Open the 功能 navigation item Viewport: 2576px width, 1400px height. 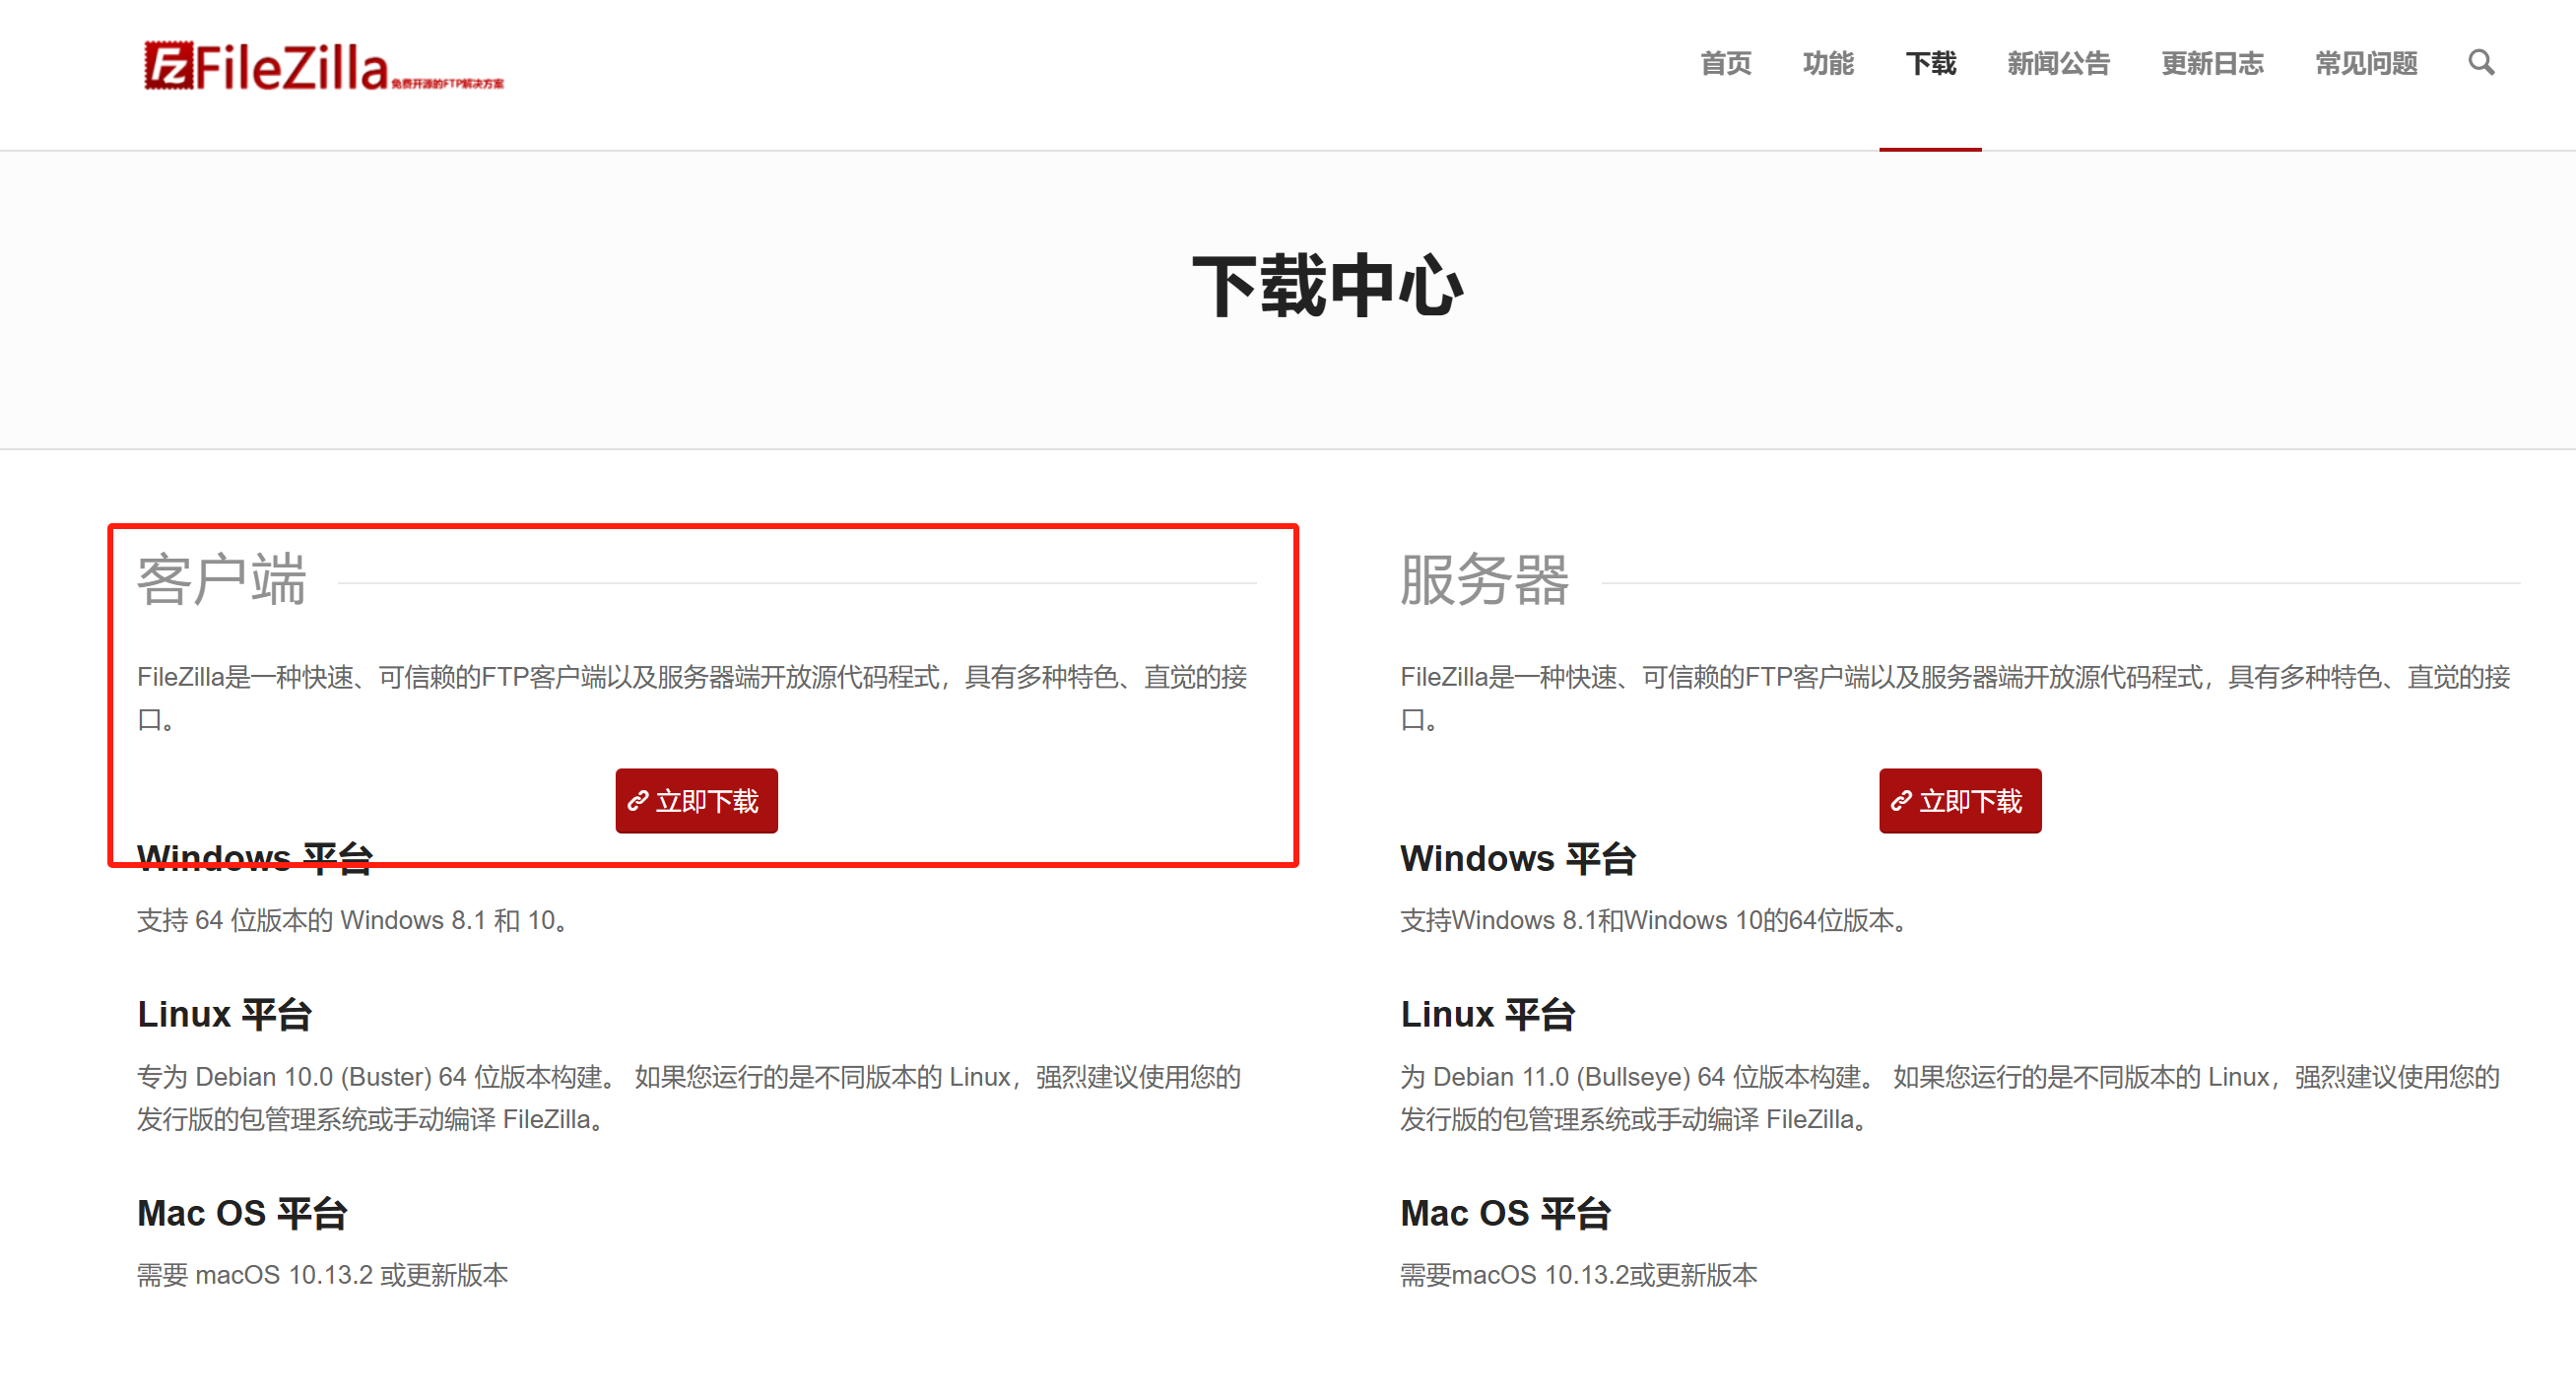(x=1827, y=64)
